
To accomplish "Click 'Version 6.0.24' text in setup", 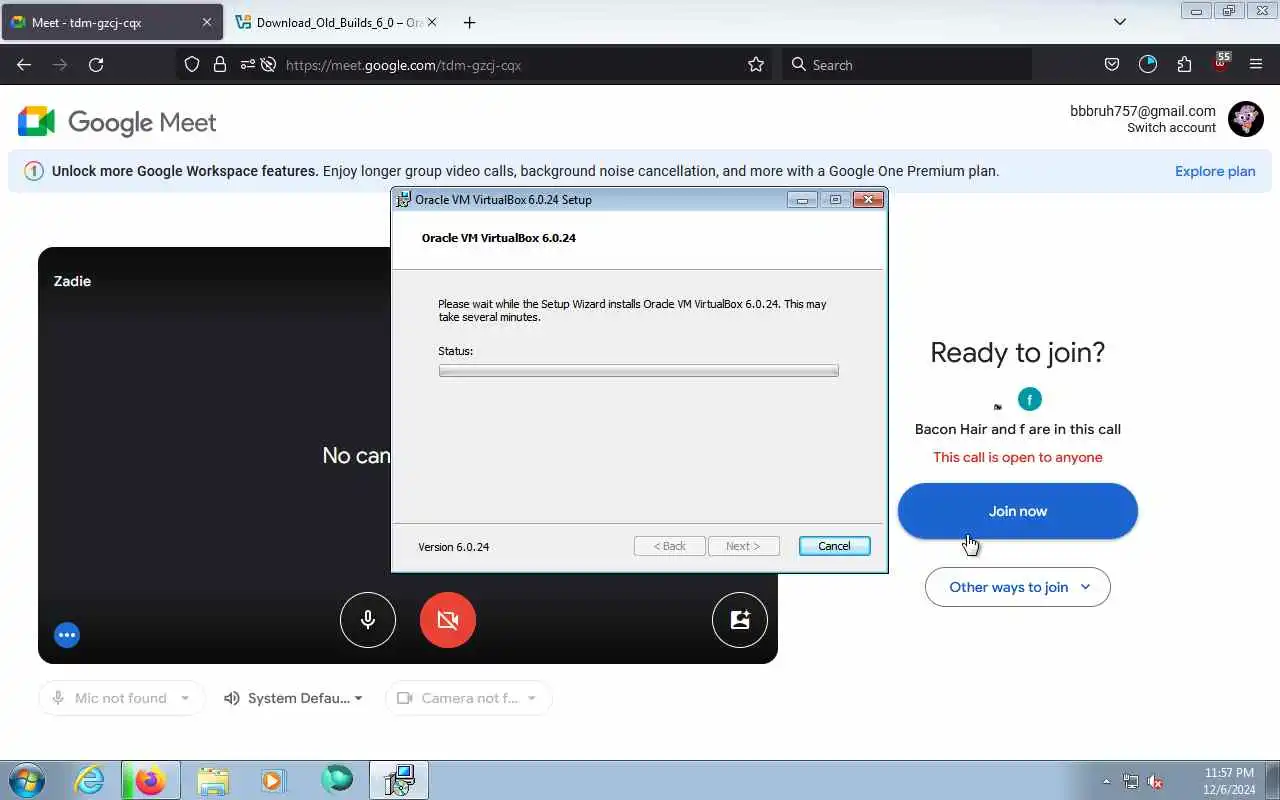I will point(453,547).
